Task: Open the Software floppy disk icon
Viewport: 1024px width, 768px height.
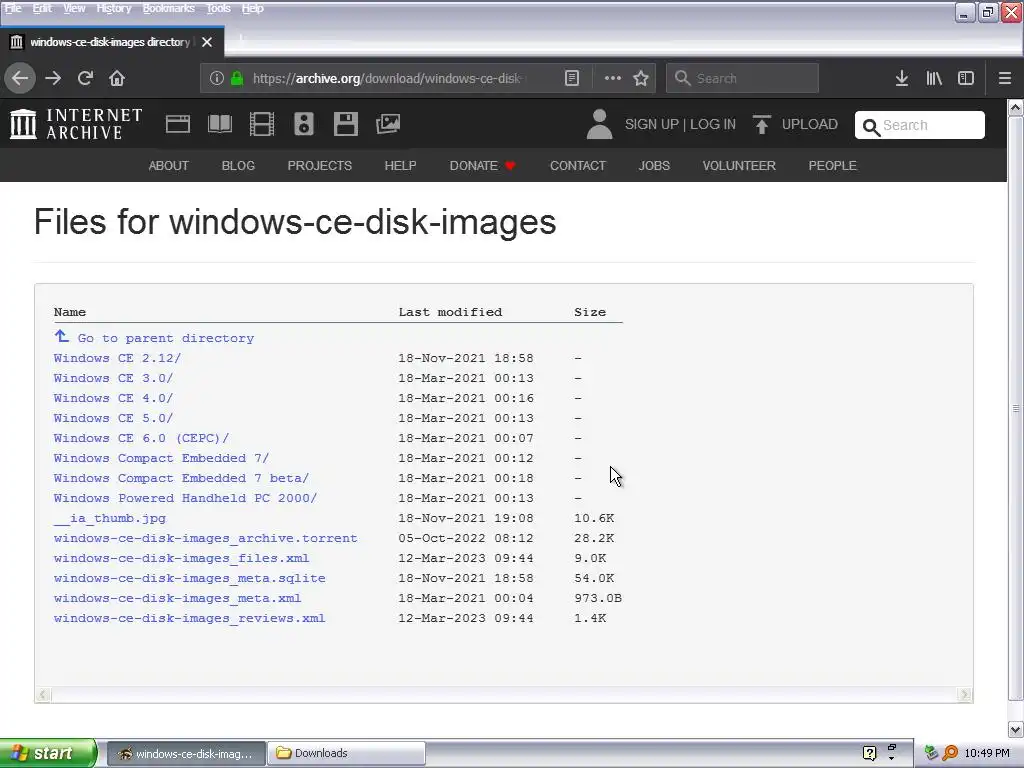Action: pos(345,124)
